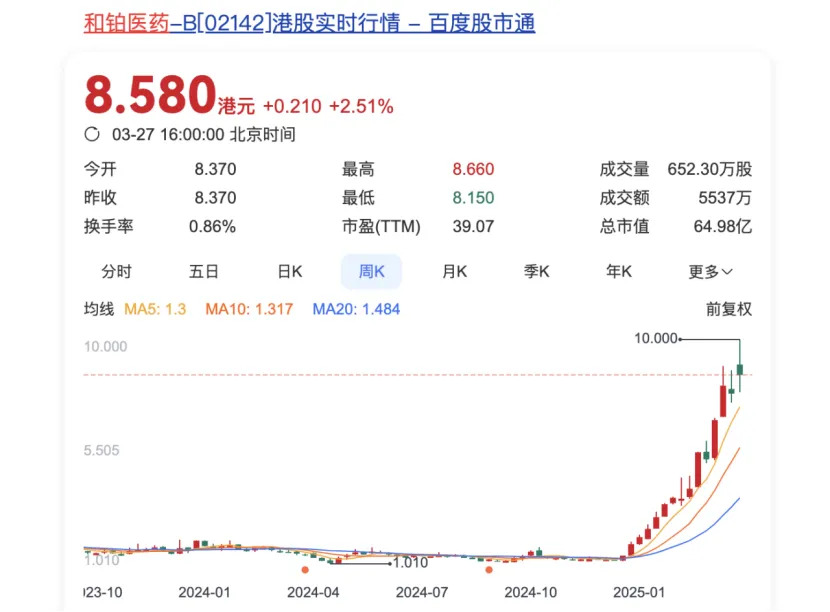
Task: Select the 五日 chart tab
Action: [x=203, y=271]
